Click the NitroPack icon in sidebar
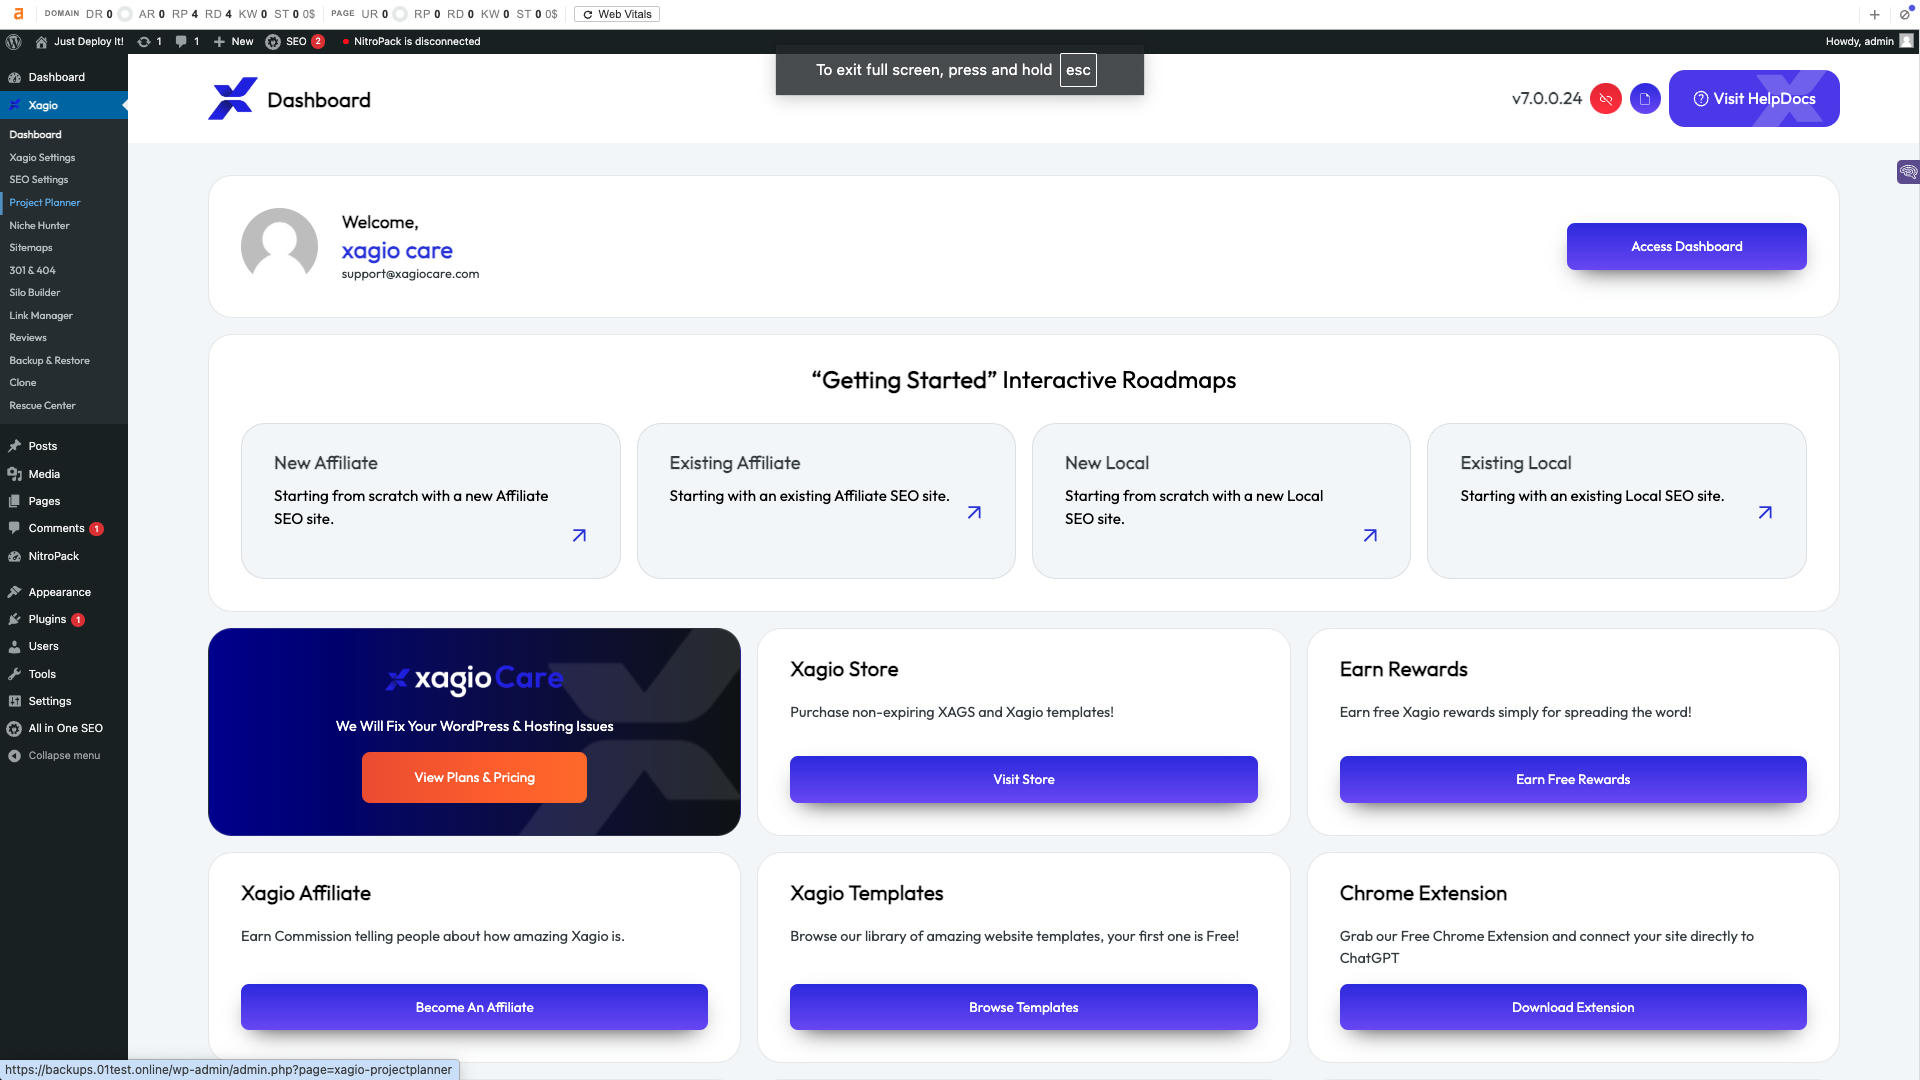 pyautogui.click(x=15, y=556)
